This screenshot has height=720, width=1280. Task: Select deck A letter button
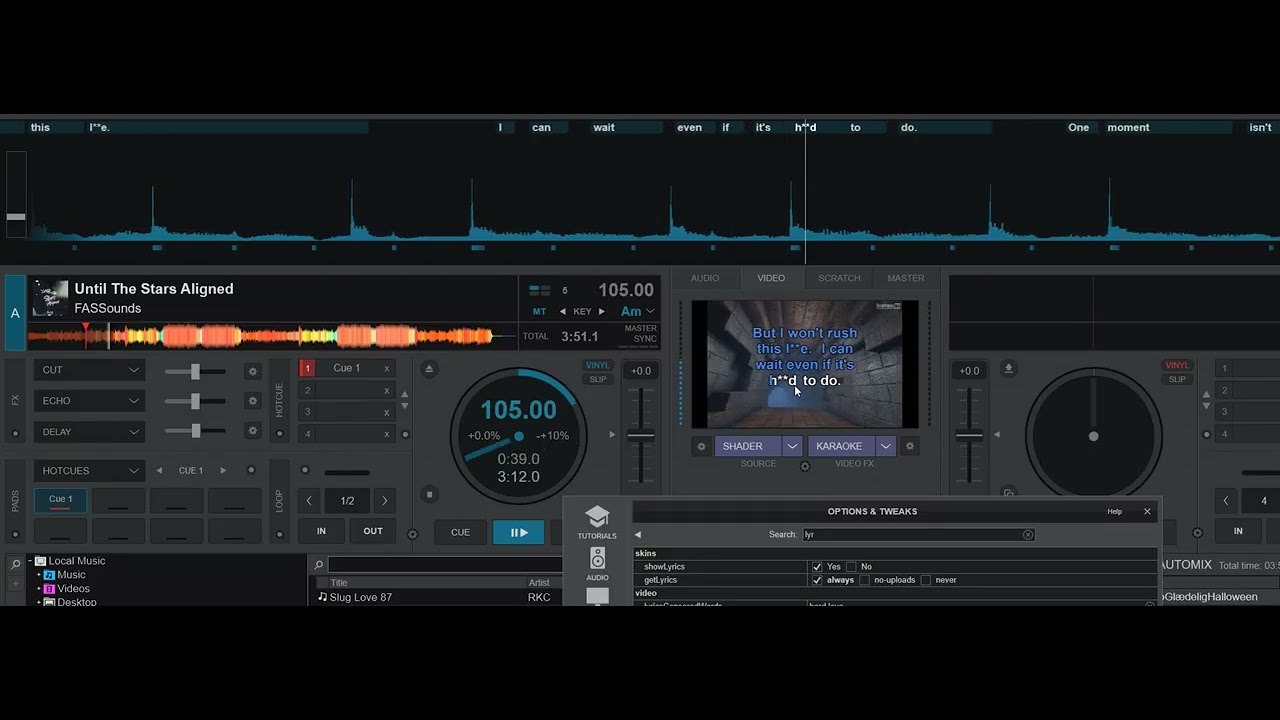tap(15, 313)
